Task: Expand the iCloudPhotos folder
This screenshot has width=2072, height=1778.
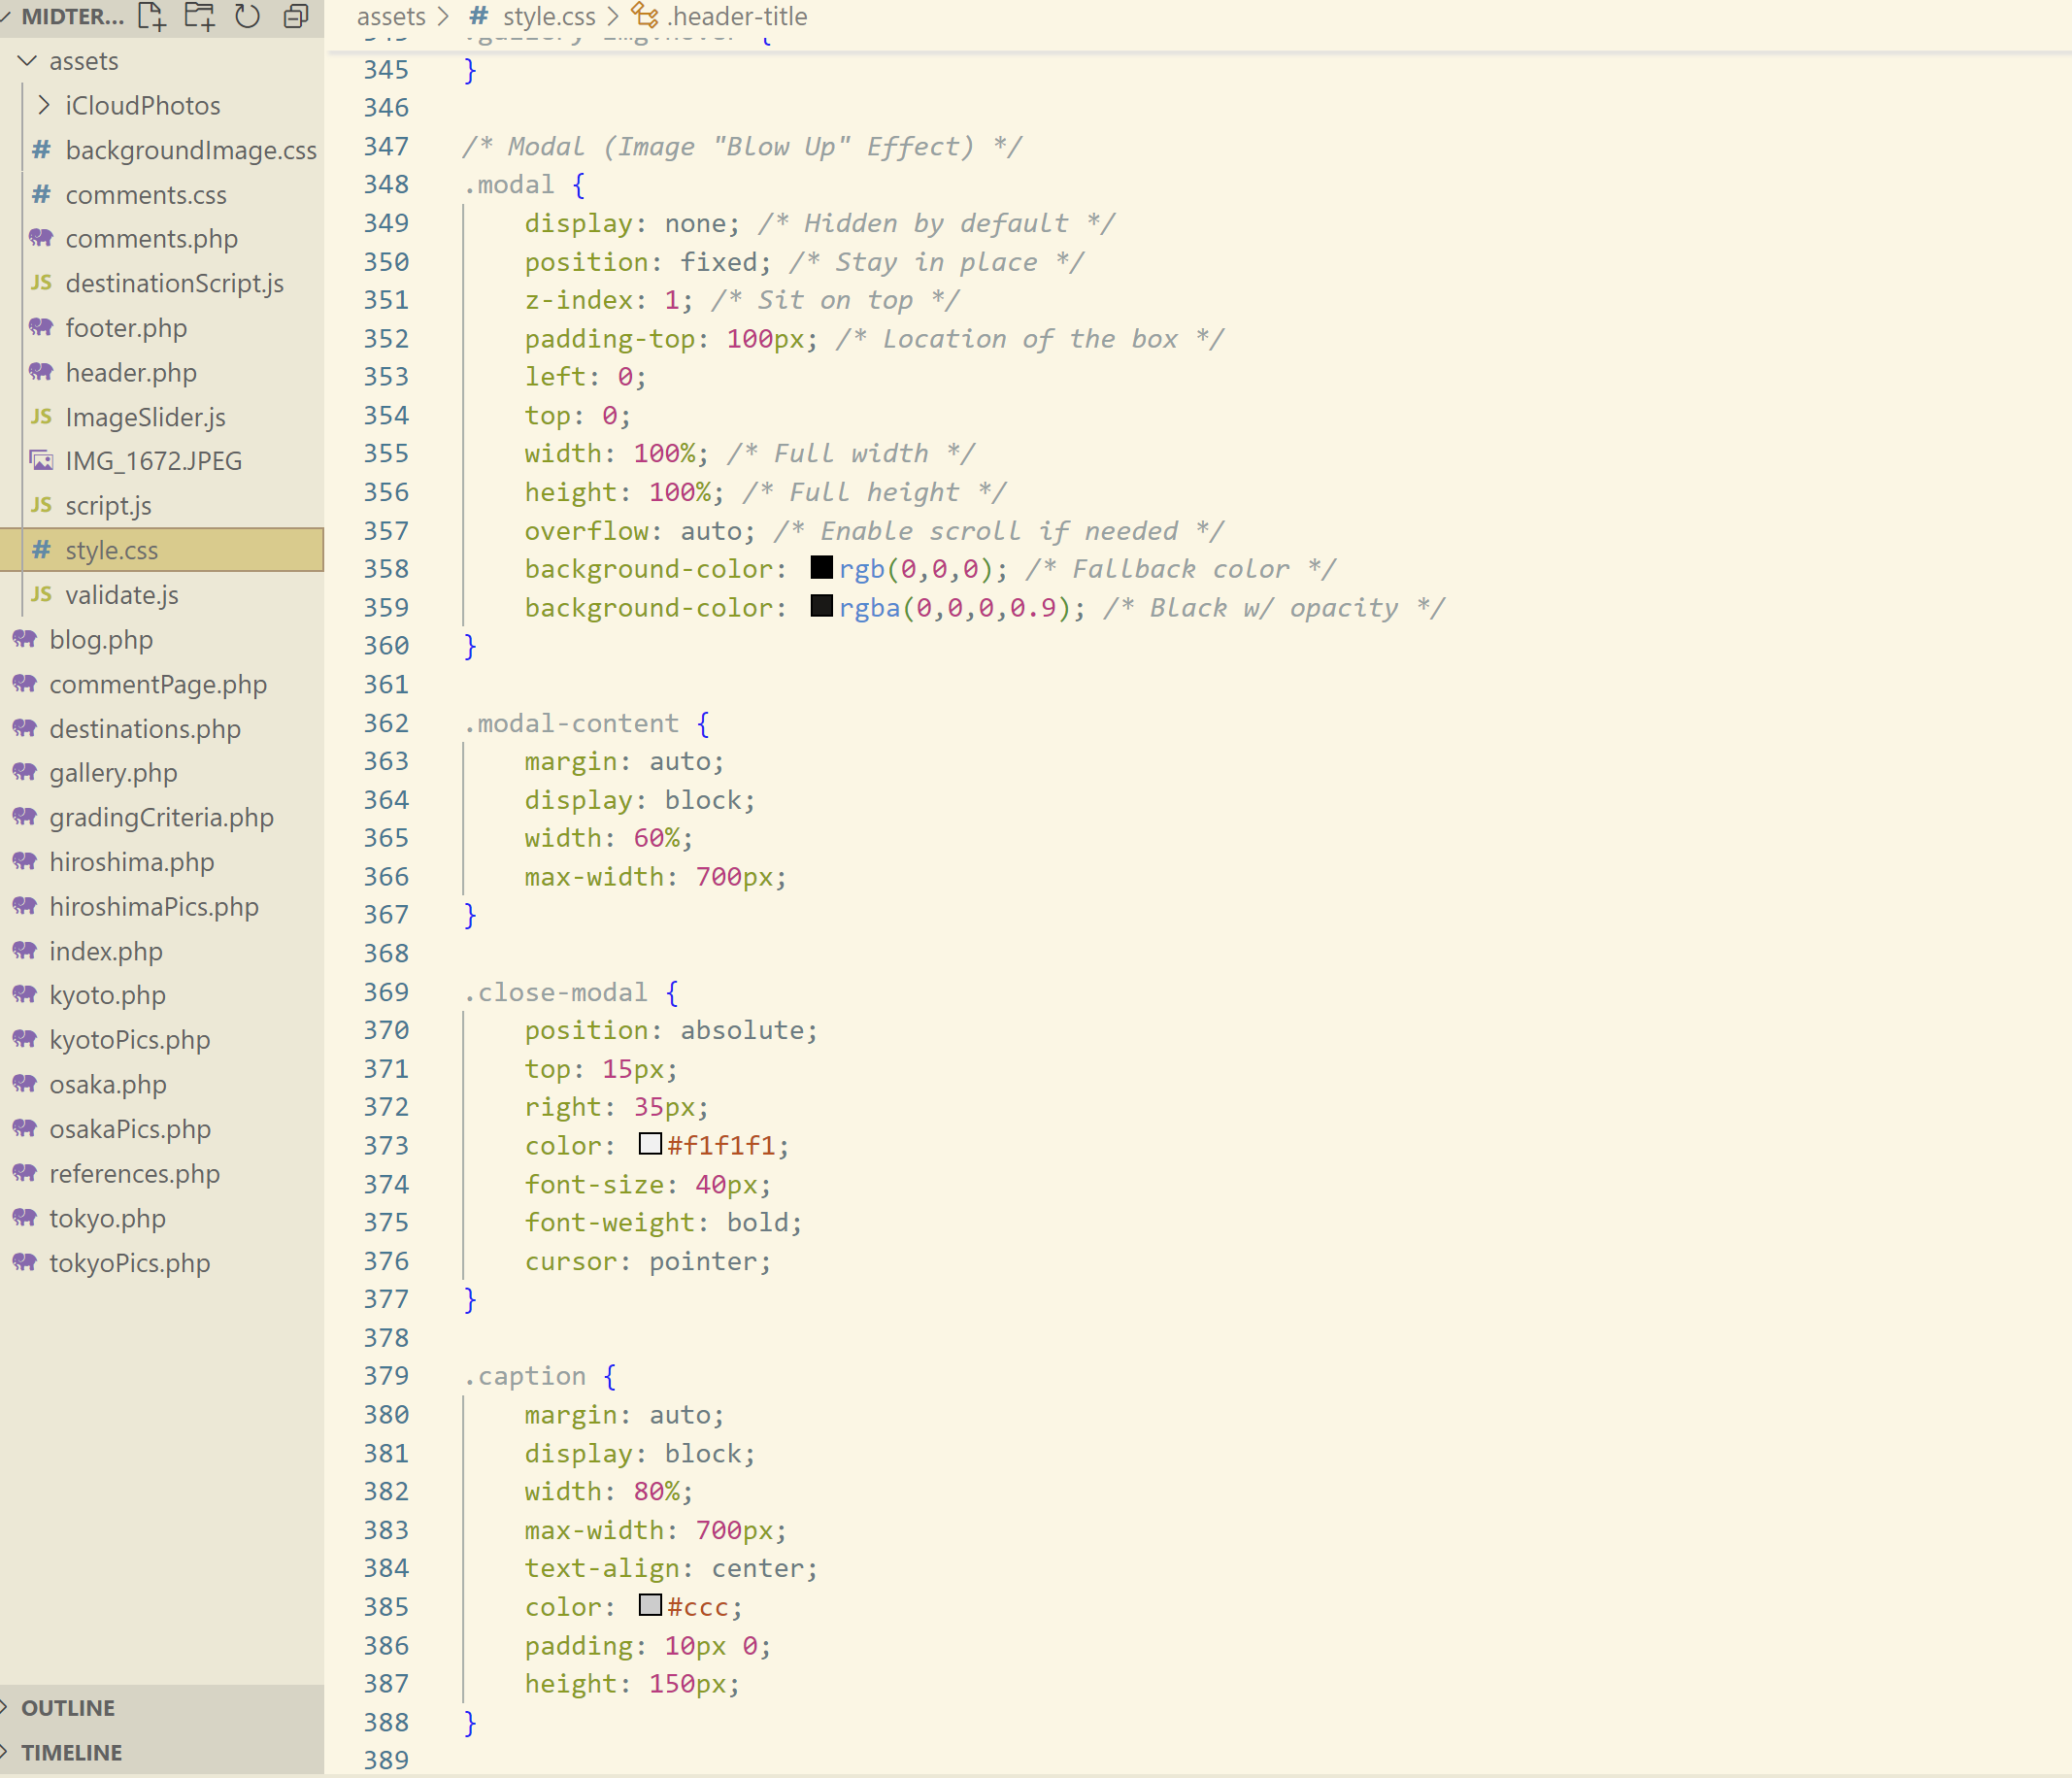Action: 44,105
